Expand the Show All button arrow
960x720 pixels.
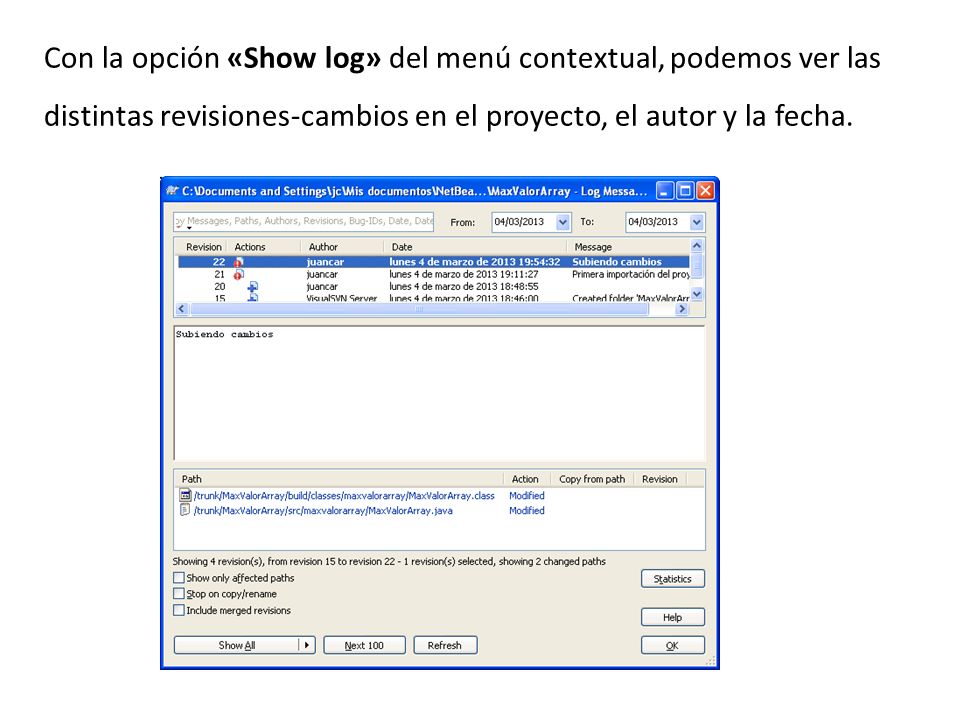point(307,645)
